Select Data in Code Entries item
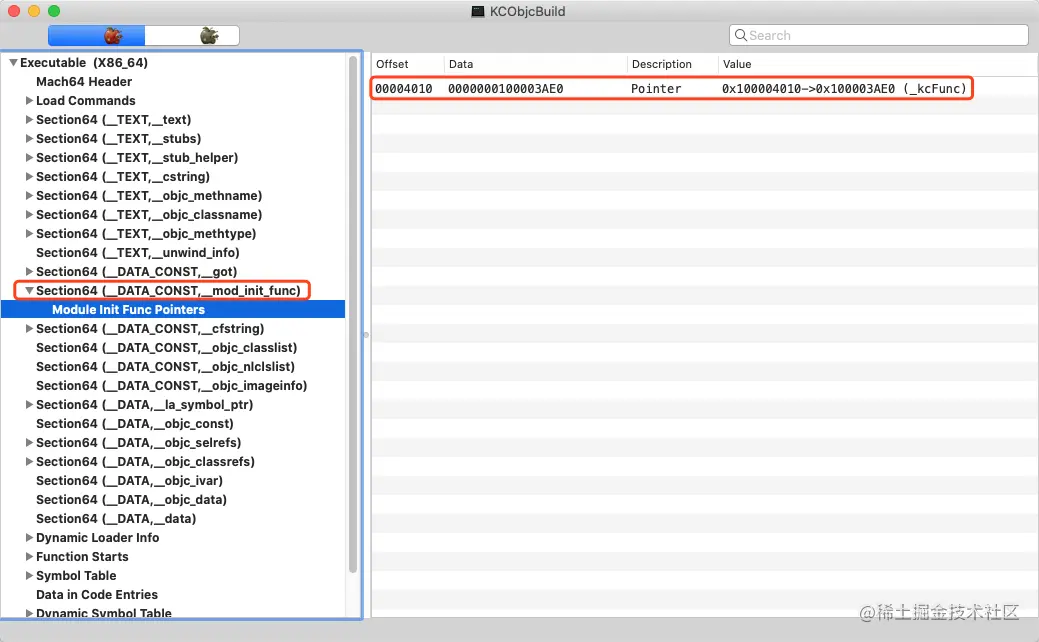The image size is (1039, 642). (x=97, y=594)
